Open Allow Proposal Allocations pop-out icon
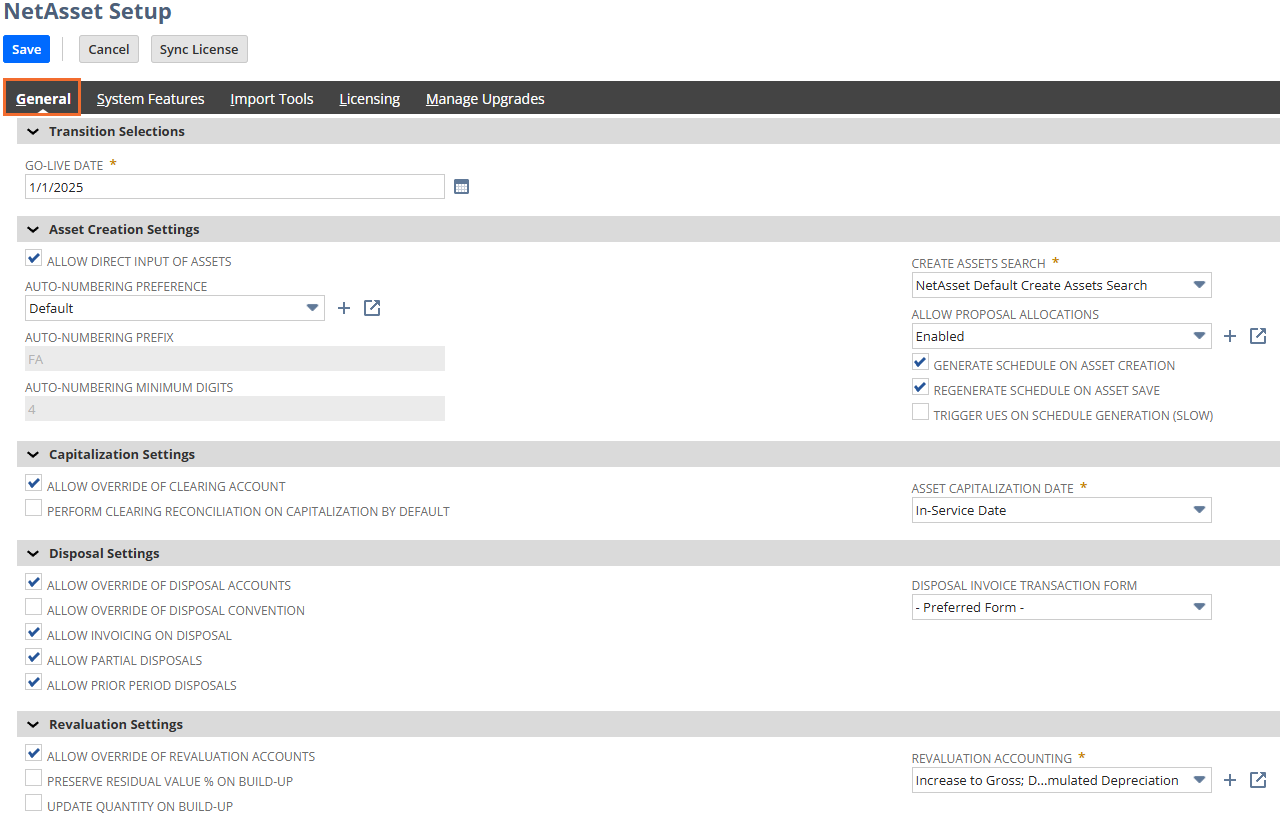Image resolution: width=1280 pixels, height=813 pixels. click(1259, 336)
